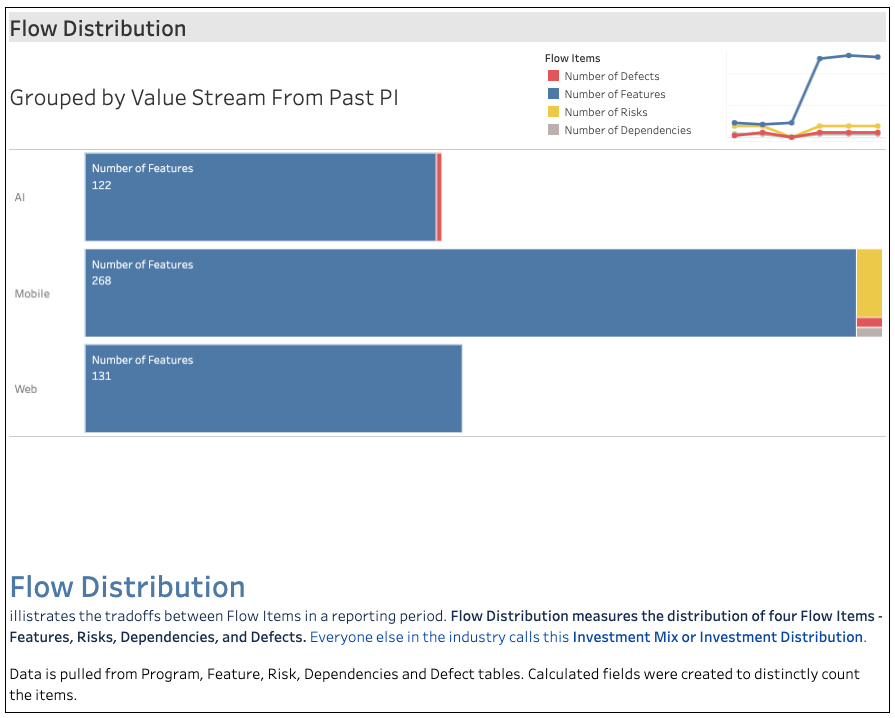The height and width of the screenshot is (718, 895).
Task: Select the yellow Number of Risks legend swatch
Action: point(552,112)
